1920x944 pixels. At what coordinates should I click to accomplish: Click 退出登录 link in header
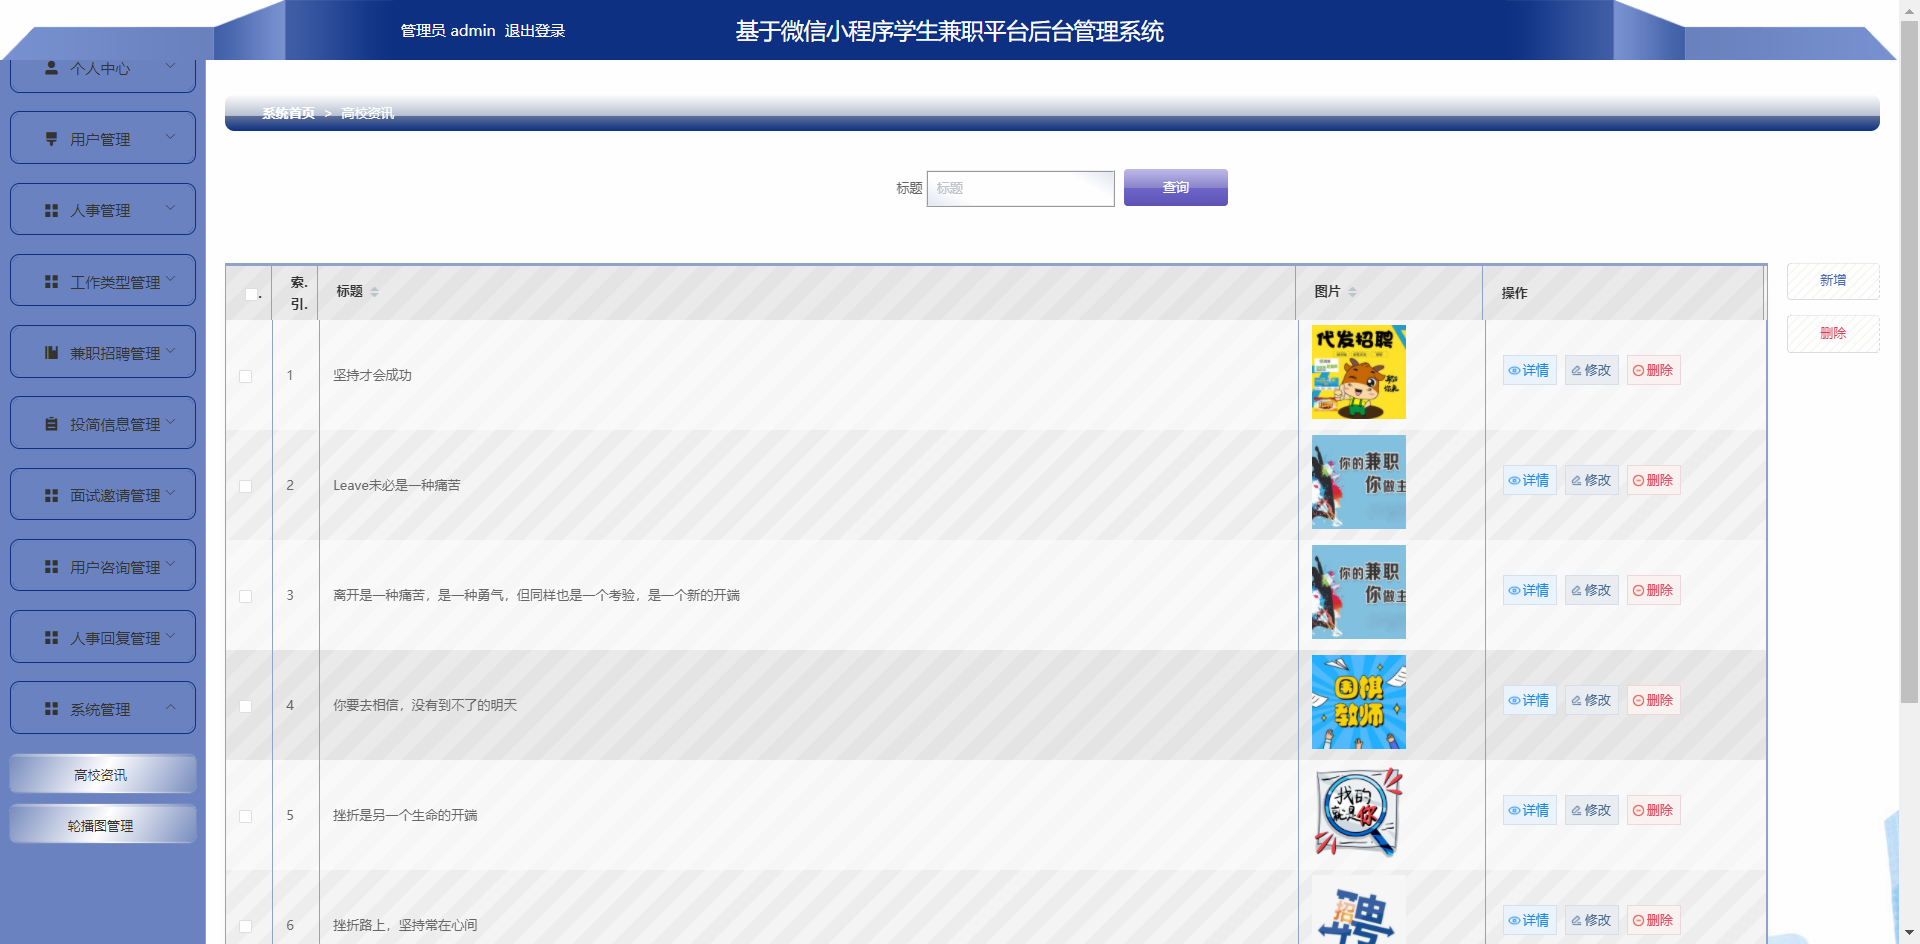(535, 31)
